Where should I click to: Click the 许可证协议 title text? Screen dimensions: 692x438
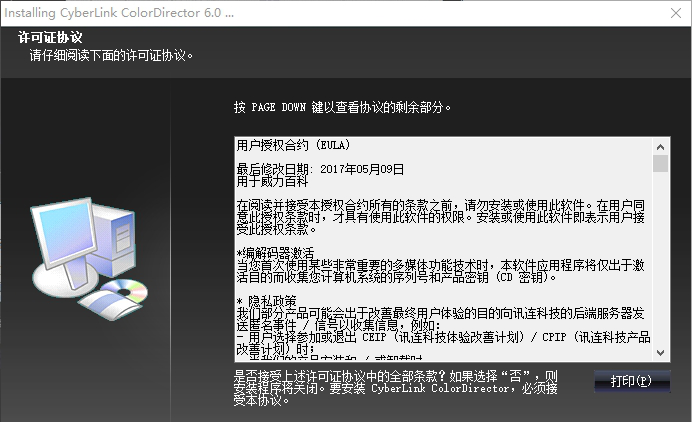tap(50, 38)
